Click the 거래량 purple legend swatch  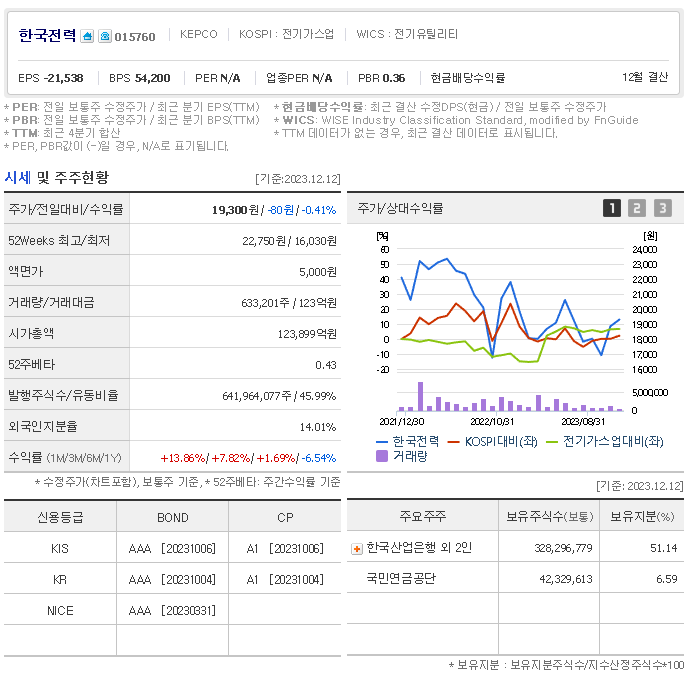(x=382, y=456)
